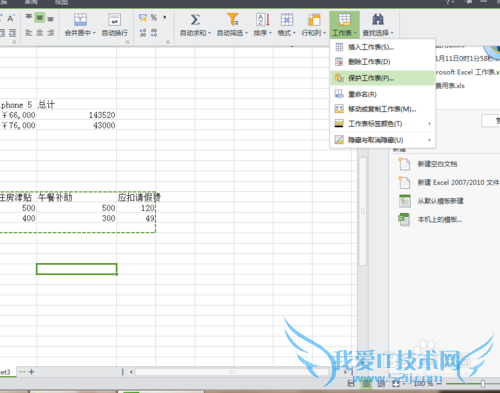Image resolution: width=500 pixels, height=393 pixels.
Task: Click the zoom out minus button
Action: (x=439, y=384)
